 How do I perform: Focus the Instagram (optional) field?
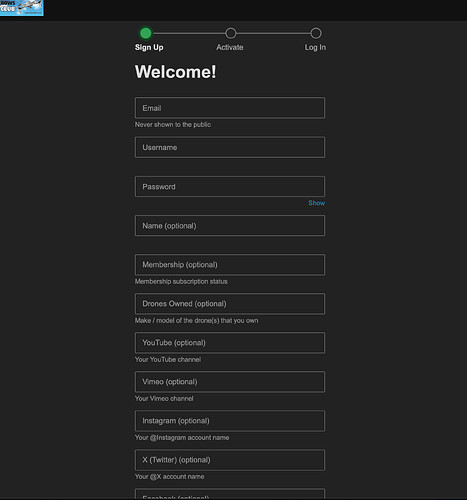tap(230, 421)
